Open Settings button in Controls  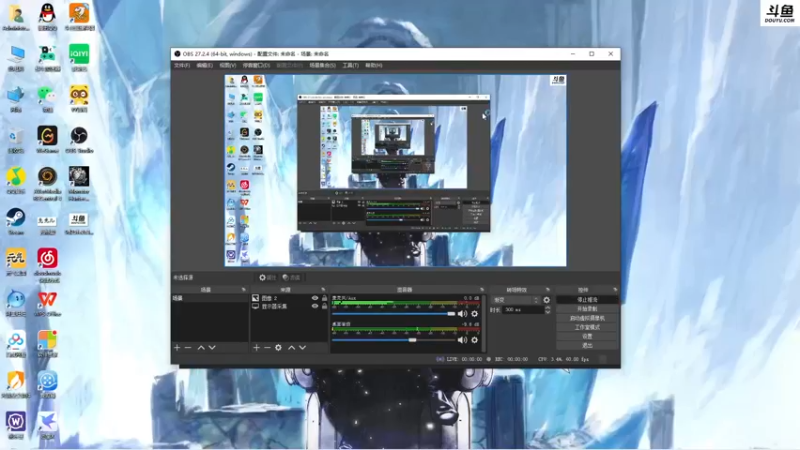pos(587,336)
